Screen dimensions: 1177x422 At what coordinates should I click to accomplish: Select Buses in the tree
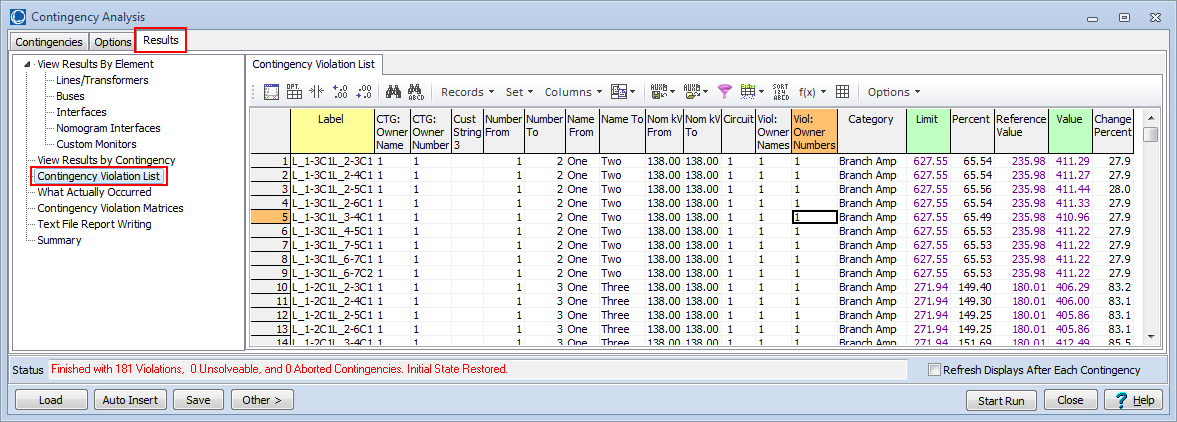(x=70, y=96)
